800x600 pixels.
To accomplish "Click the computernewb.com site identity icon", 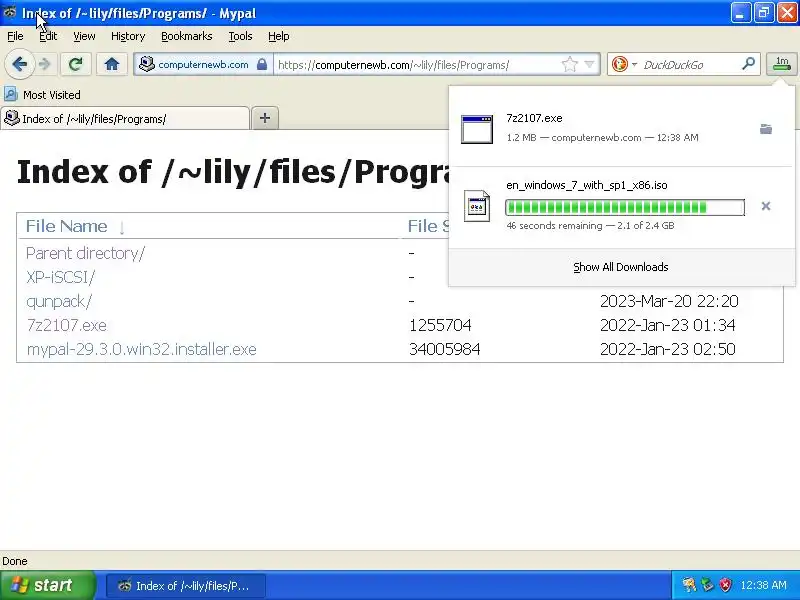I will tap(146, 64).
